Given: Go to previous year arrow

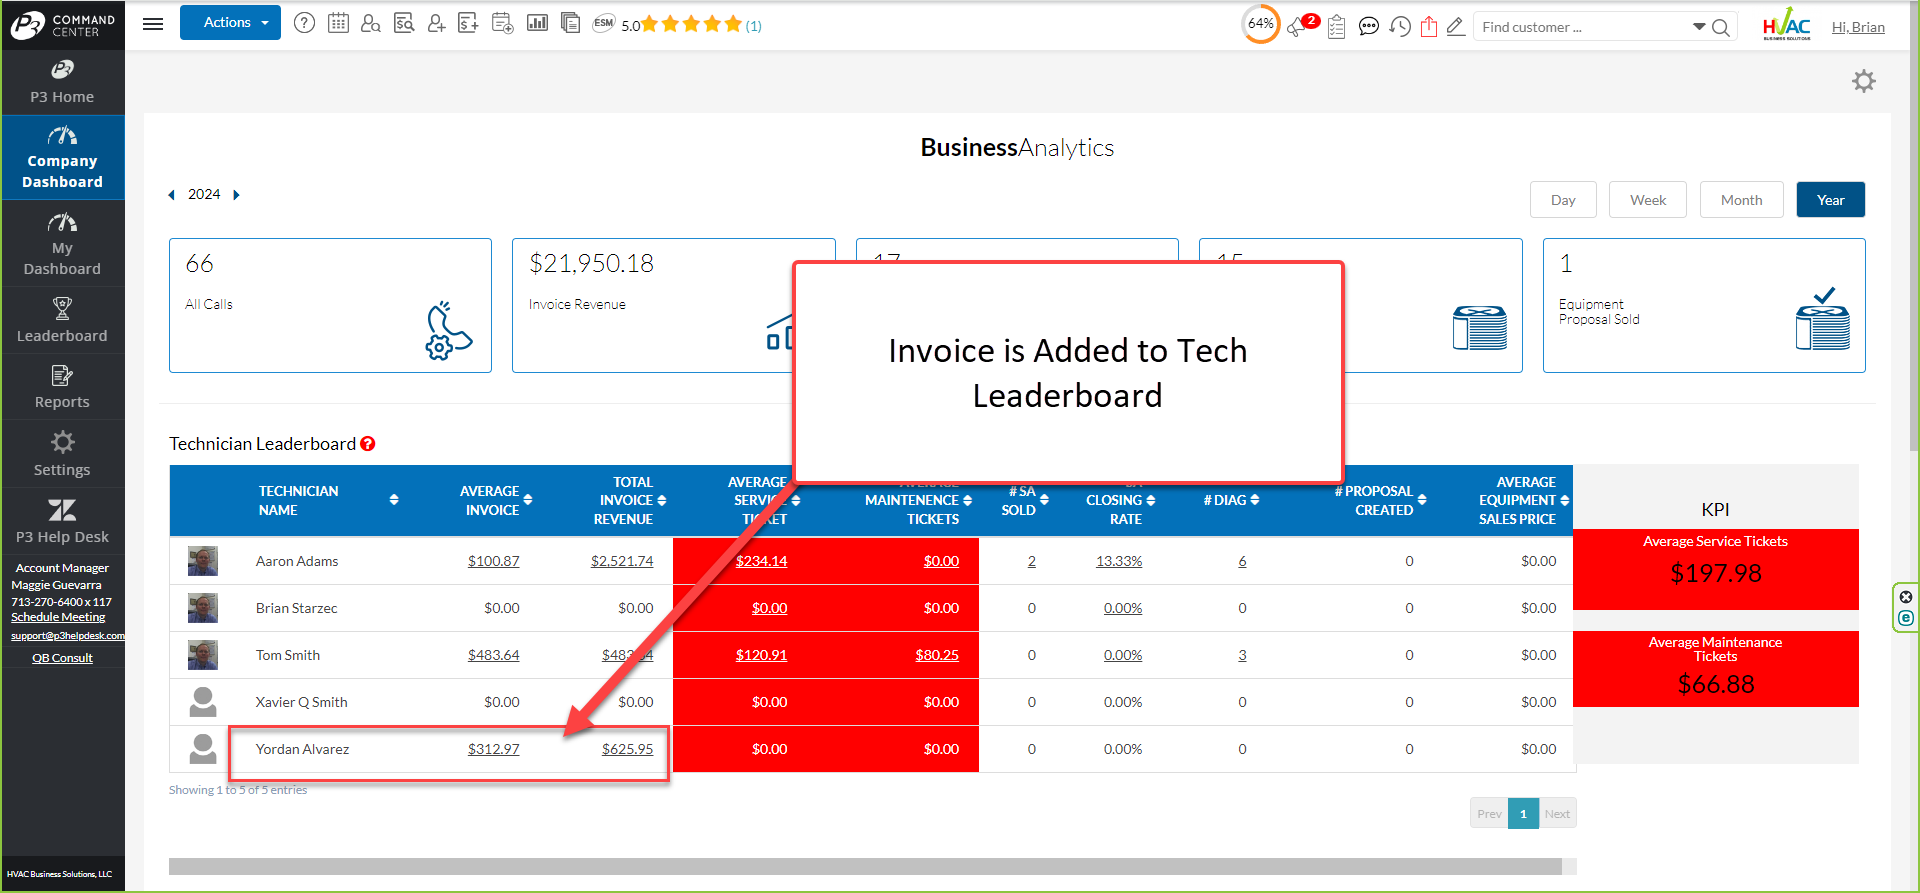Looking at the screenshot, I should (171, 195).
